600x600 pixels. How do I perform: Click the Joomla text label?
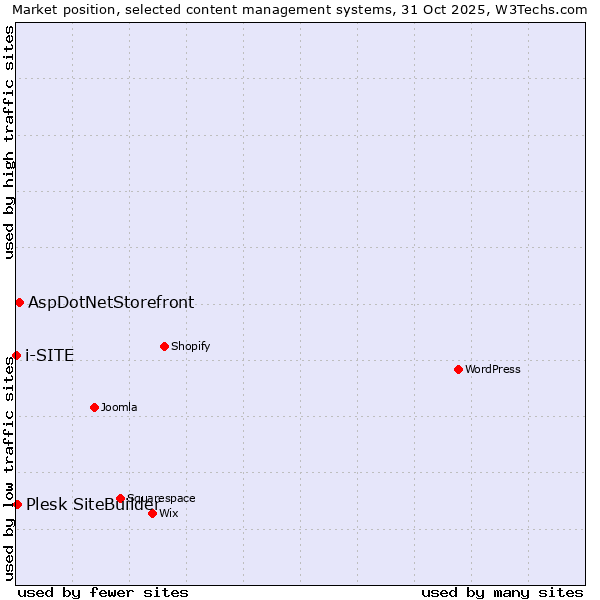point(119,407)
